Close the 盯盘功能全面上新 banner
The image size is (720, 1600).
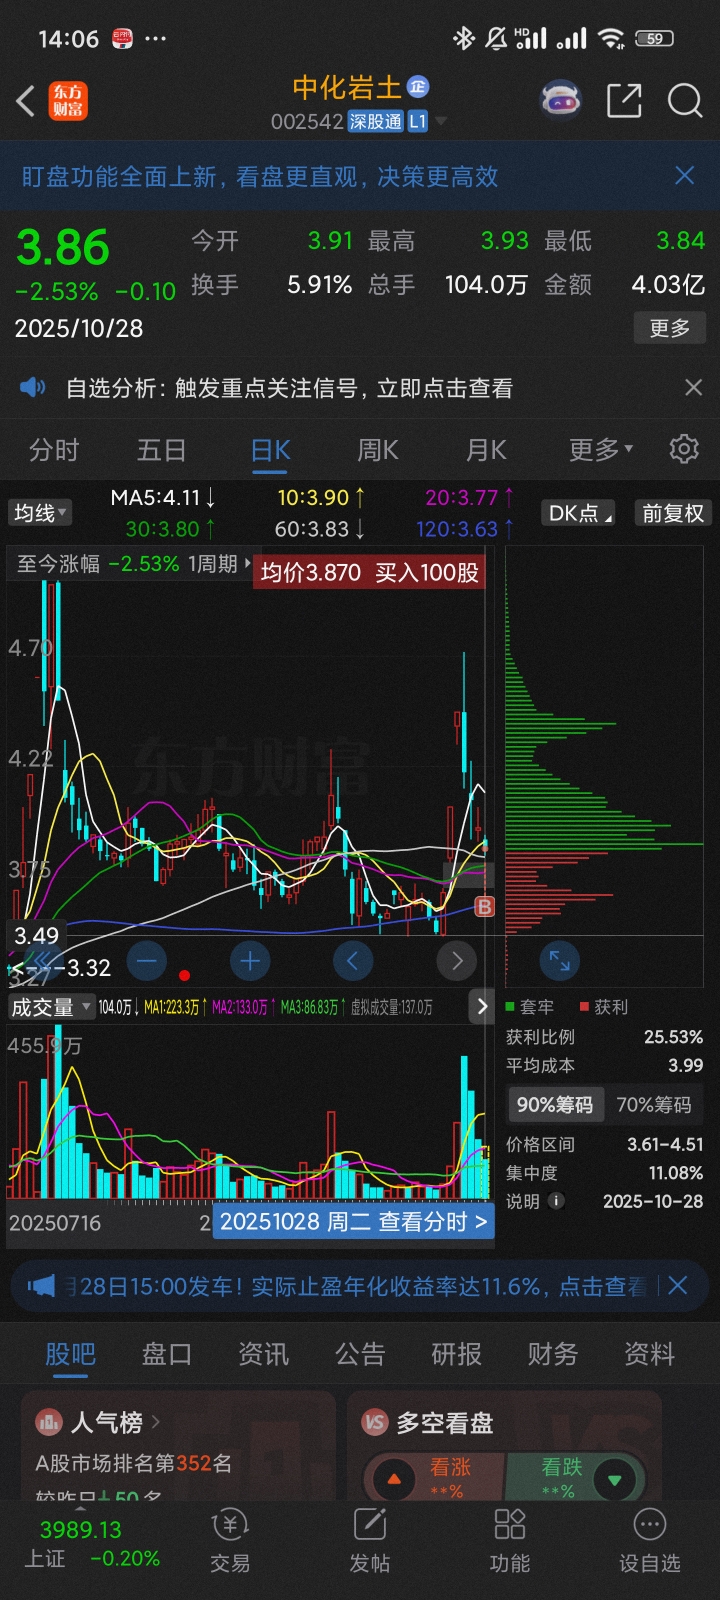(x=685, y=176)
